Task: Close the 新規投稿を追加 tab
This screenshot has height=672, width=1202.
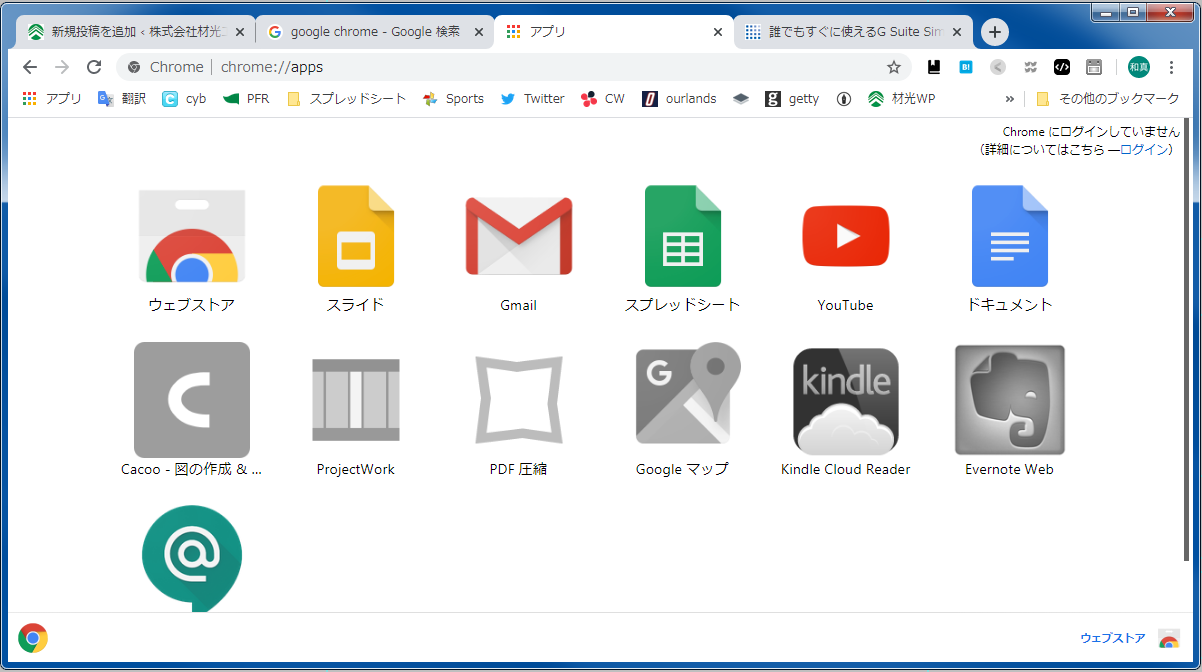Action: point(238,32)
